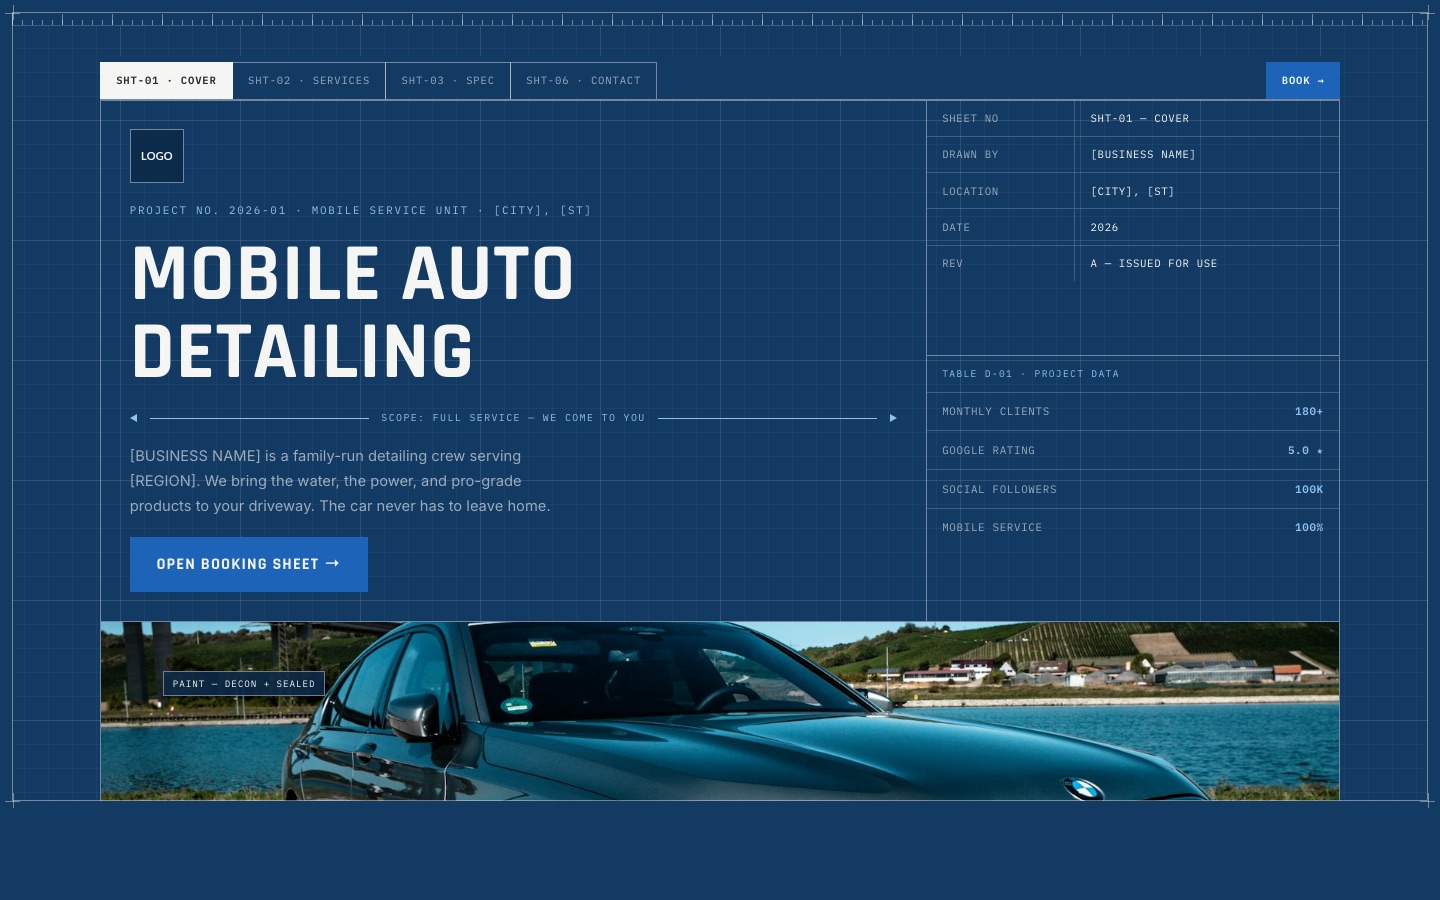1440x900 pixels.
Task: Click the SCOPE: FULL SERVICE label
Action: (513, 418)
